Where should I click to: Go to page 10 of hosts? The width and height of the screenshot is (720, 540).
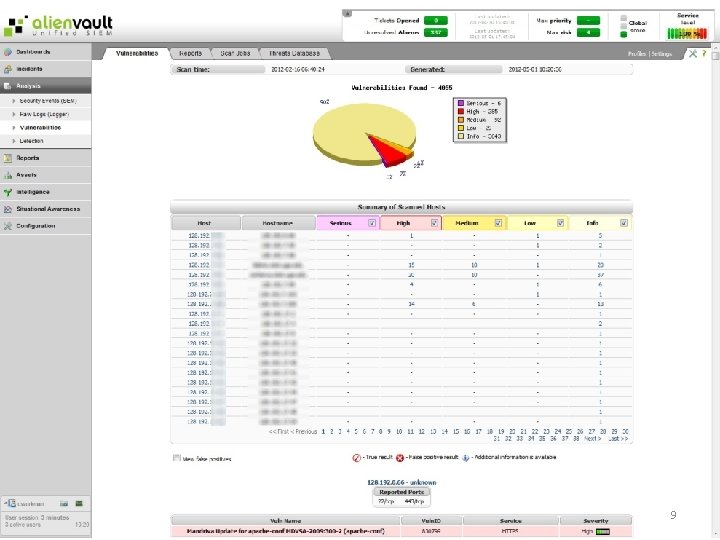point(399,432)
